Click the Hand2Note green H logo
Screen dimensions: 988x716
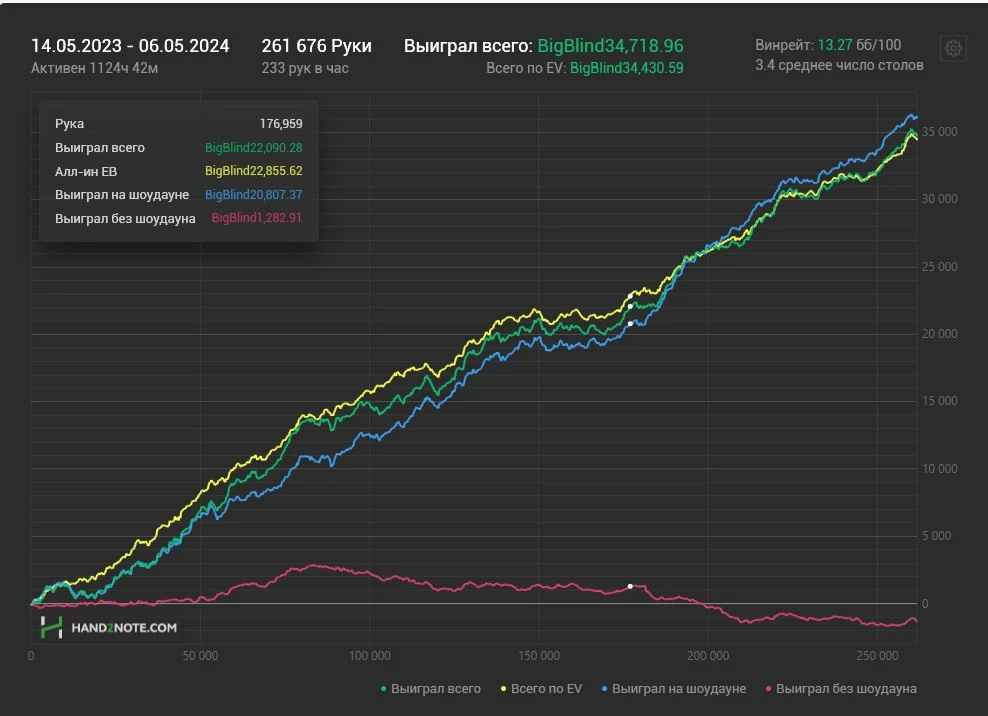pos(51,627)
